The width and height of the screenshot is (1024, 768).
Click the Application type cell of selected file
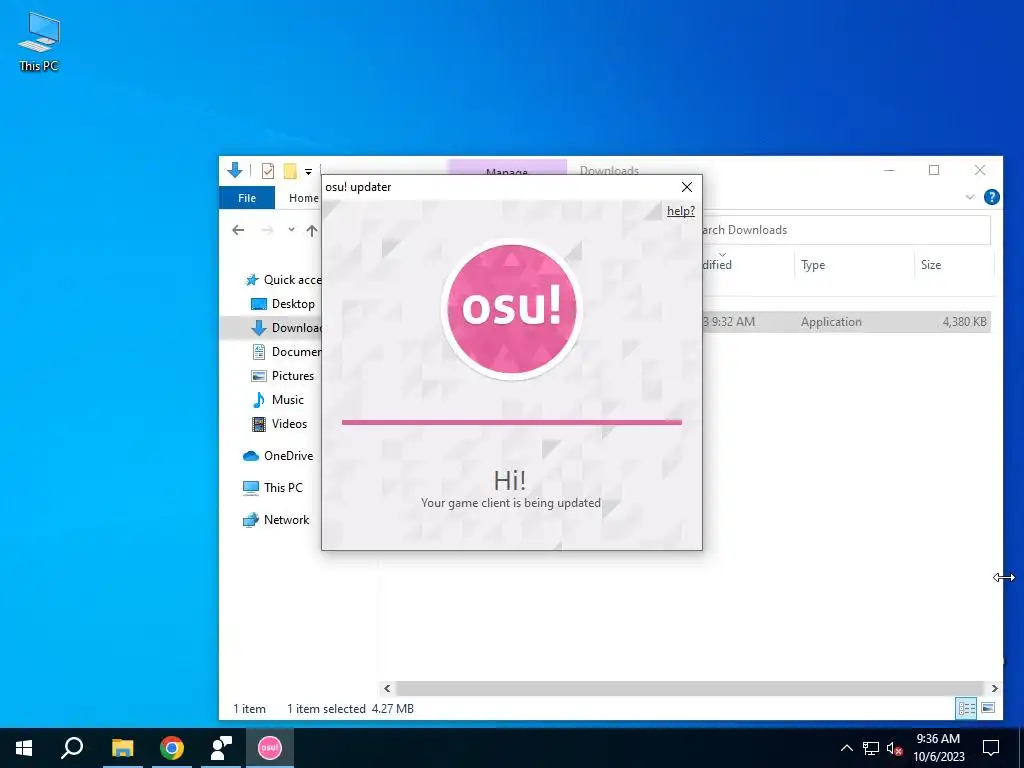831,322
